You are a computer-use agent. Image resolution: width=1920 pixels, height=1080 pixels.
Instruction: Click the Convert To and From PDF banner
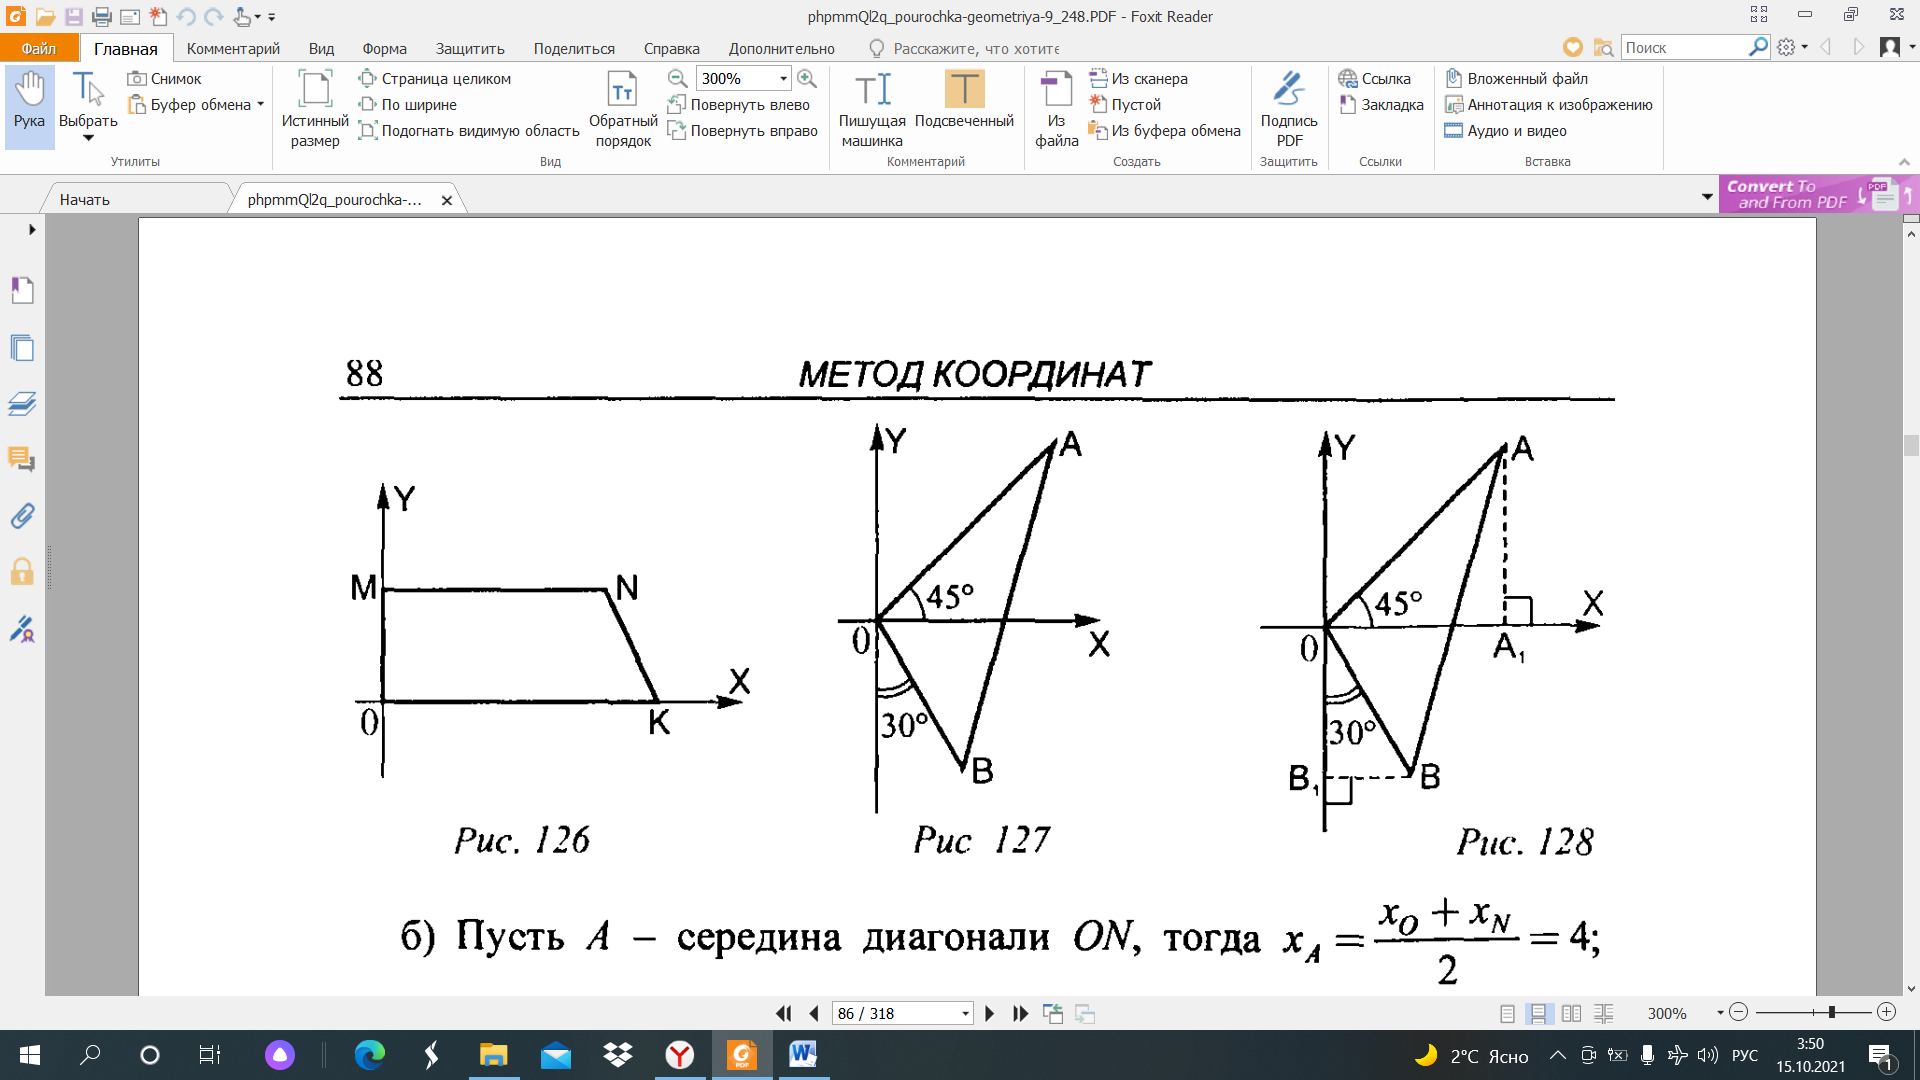tap(1818, 194)
